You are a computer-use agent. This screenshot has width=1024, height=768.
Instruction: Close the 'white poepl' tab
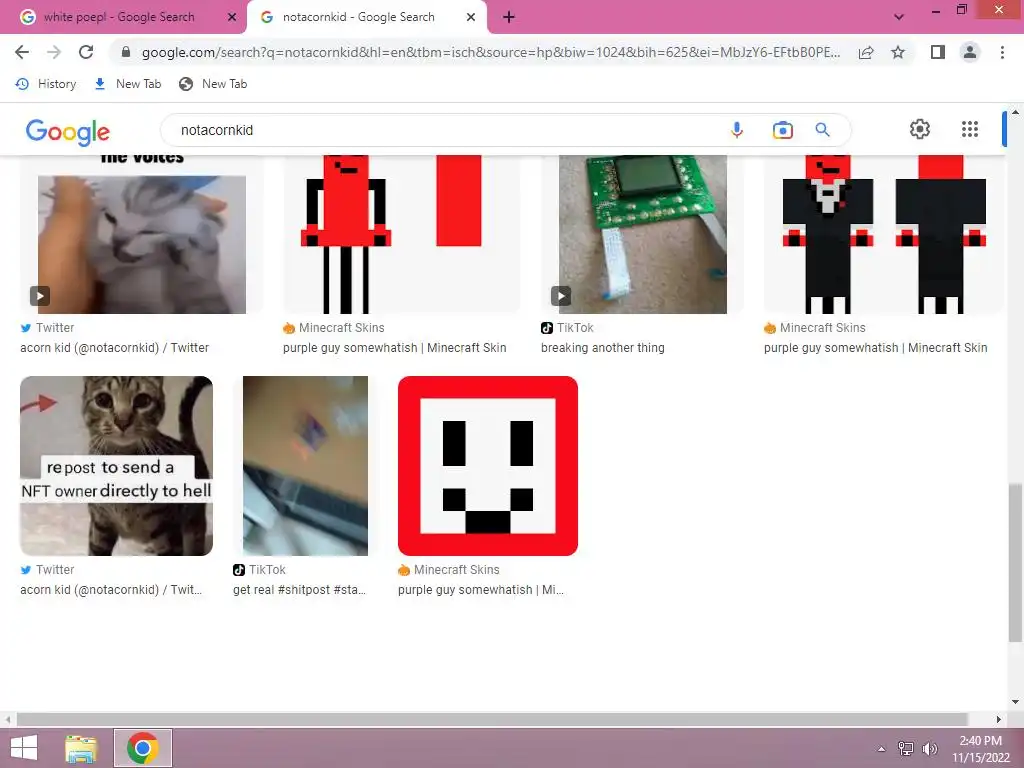point(232,17)
